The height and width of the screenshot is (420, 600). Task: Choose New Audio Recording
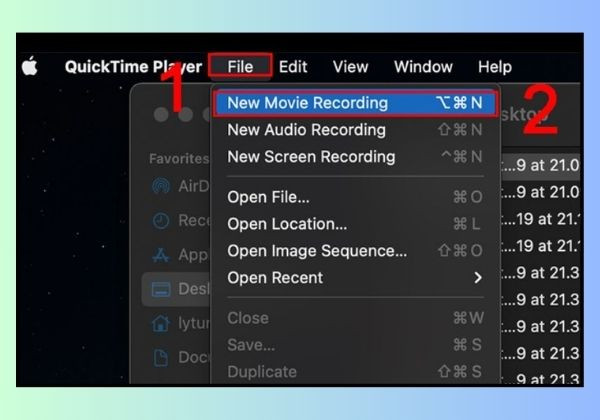[355, 130]
